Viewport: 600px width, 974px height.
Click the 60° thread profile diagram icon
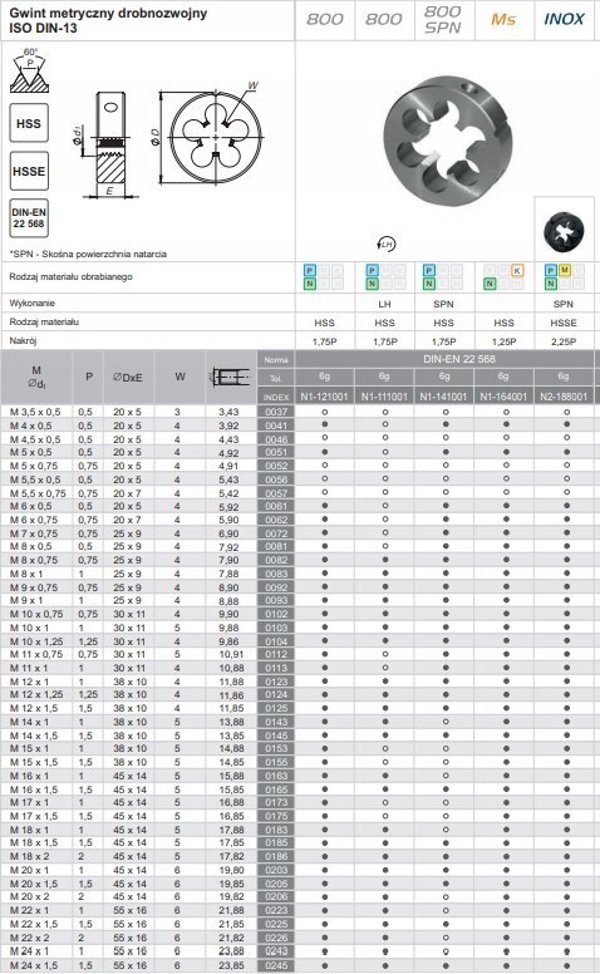(29, 71)
